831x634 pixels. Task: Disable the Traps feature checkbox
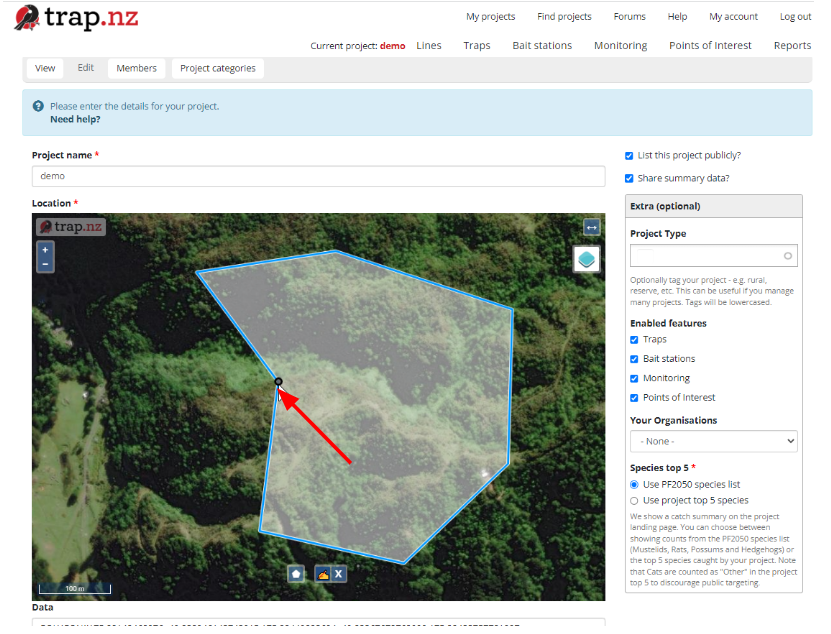tap(634, 340)
